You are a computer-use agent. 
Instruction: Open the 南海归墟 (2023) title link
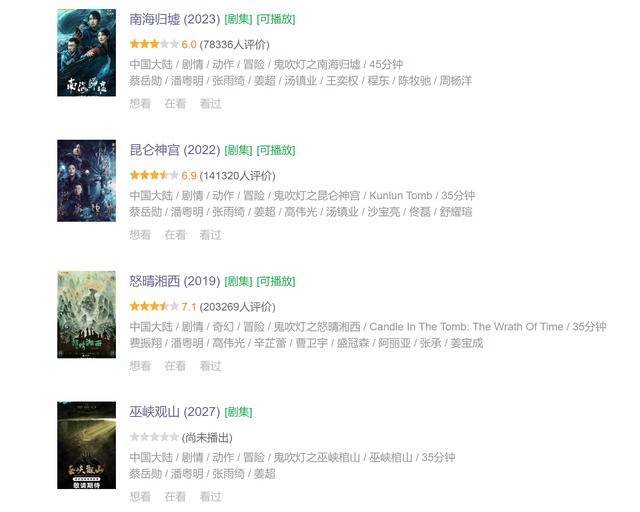pos(175,19)
